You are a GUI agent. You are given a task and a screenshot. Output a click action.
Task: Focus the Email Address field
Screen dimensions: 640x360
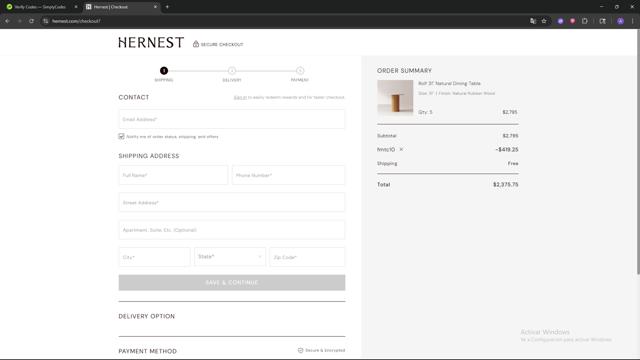point(232,119)
